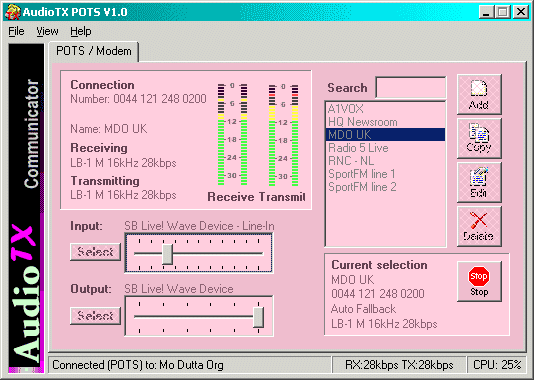Click the Transmit level meter
This screenshot has width=534, height=380.
point(283,135)
